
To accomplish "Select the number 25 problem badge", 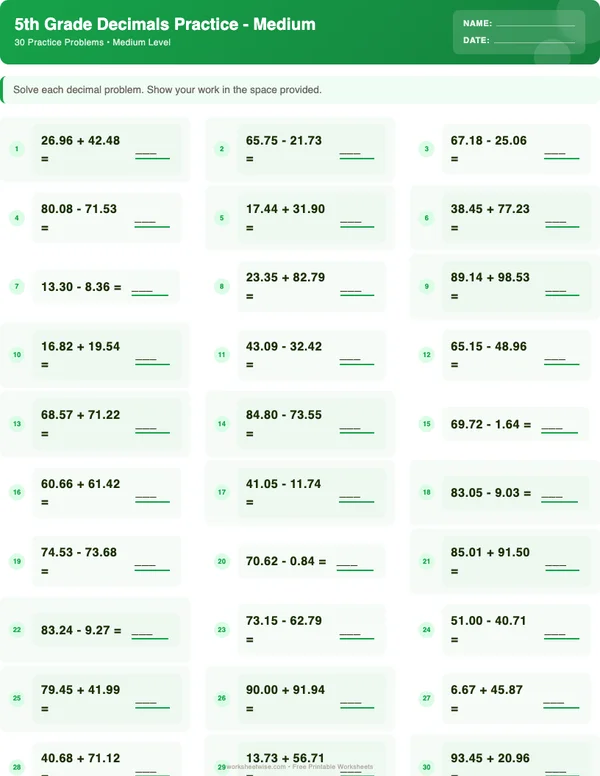I will pyautogui.click(x=16, y=699).
